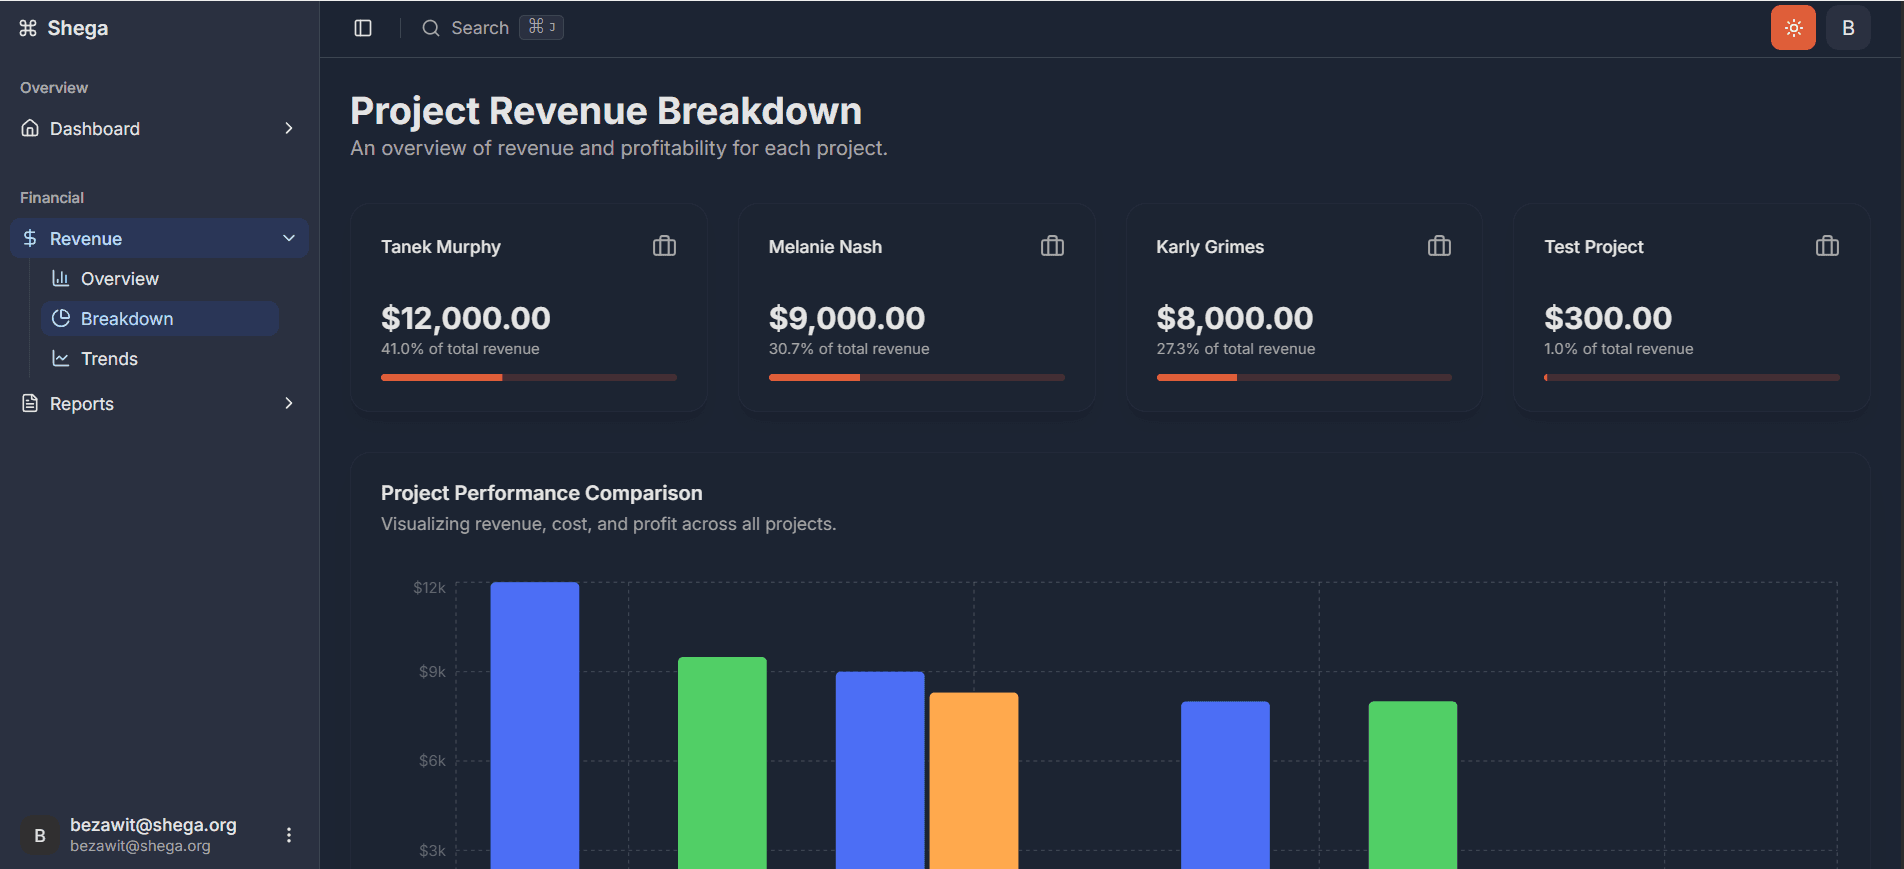Click the 27.3% of total revenue text
Screen dimensions: 1904x869
click(1236, 349)
